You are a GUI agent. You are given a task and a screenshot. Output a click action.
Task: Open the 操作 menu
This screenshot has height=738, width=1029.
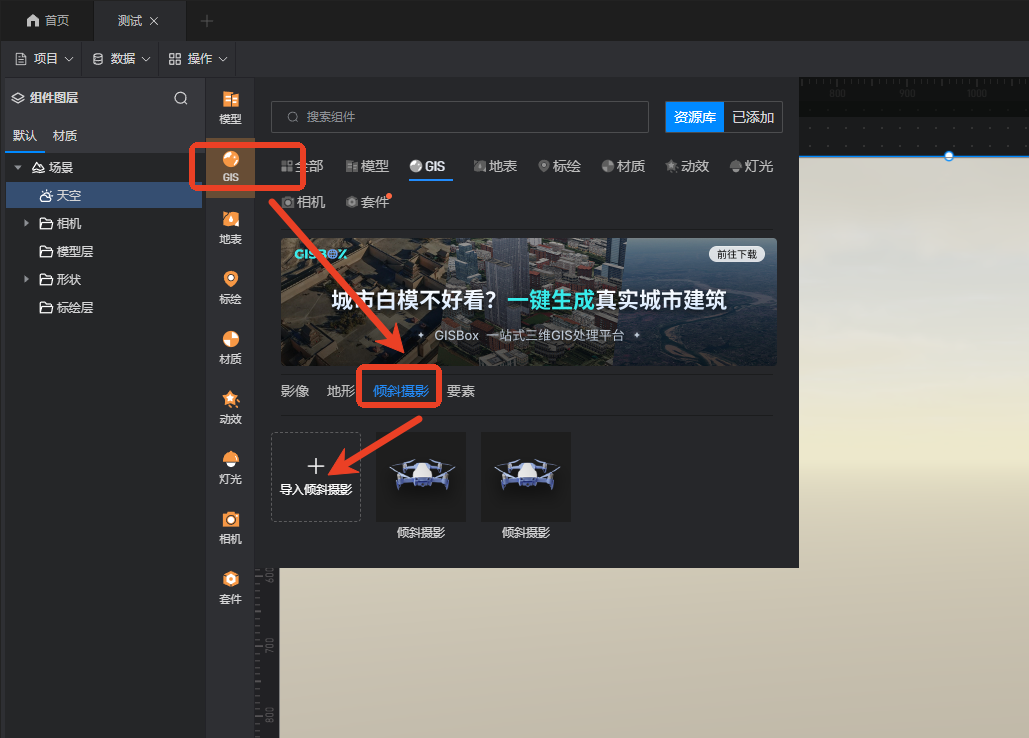(198, 59)
